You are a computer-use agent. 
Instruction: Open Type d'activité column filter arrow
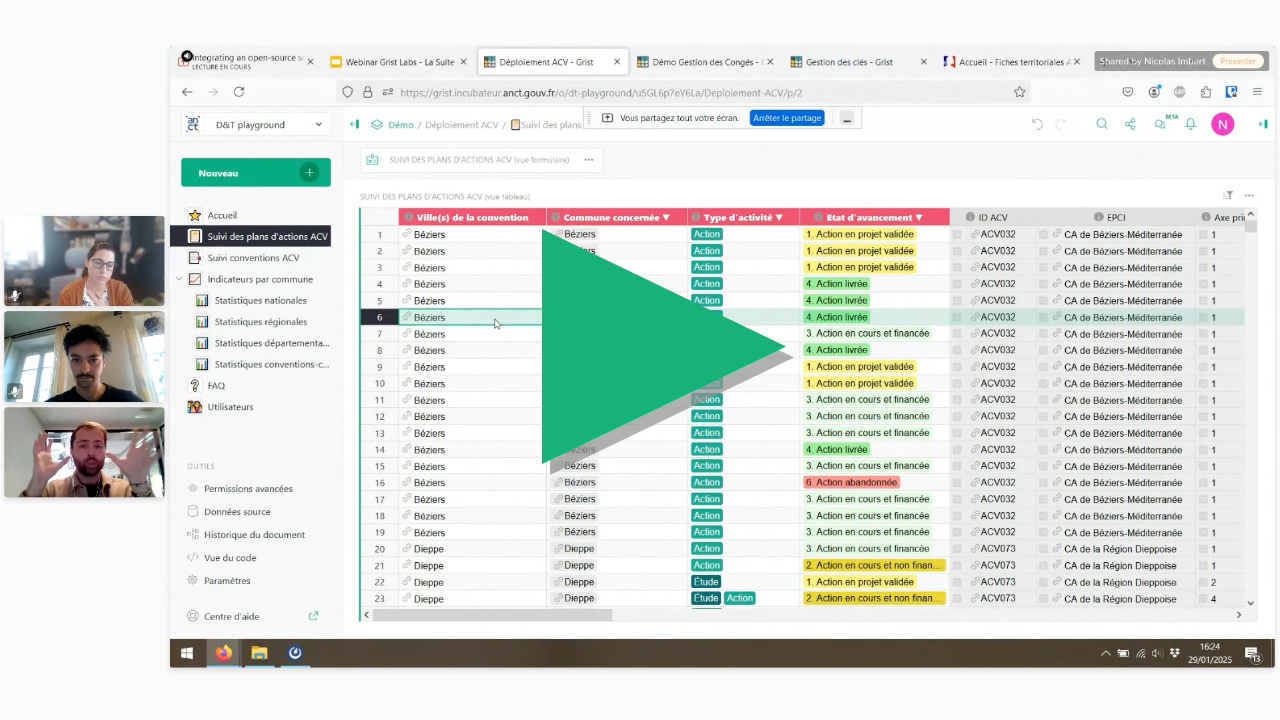pos(779,217)
